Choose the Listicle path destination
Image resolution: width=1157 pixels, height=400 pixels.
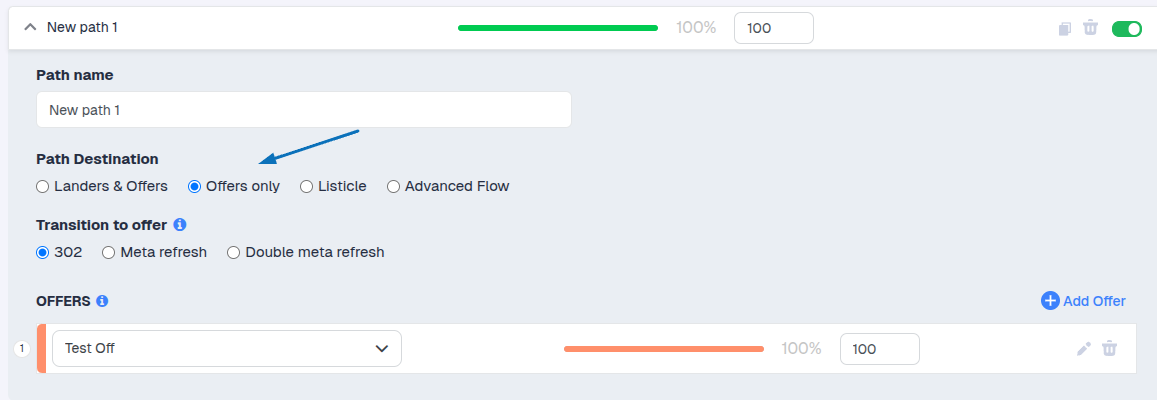click(x=307, y=186)
